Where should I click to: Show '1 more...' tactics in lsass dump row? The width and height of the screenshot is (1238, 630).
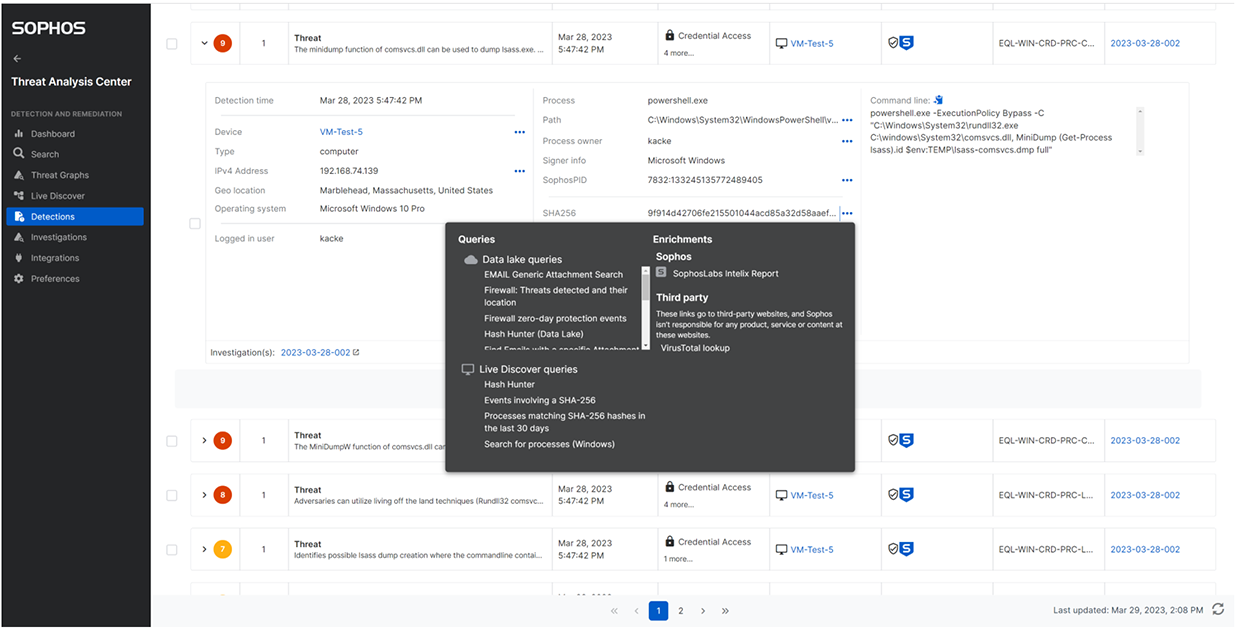point(678,559)
